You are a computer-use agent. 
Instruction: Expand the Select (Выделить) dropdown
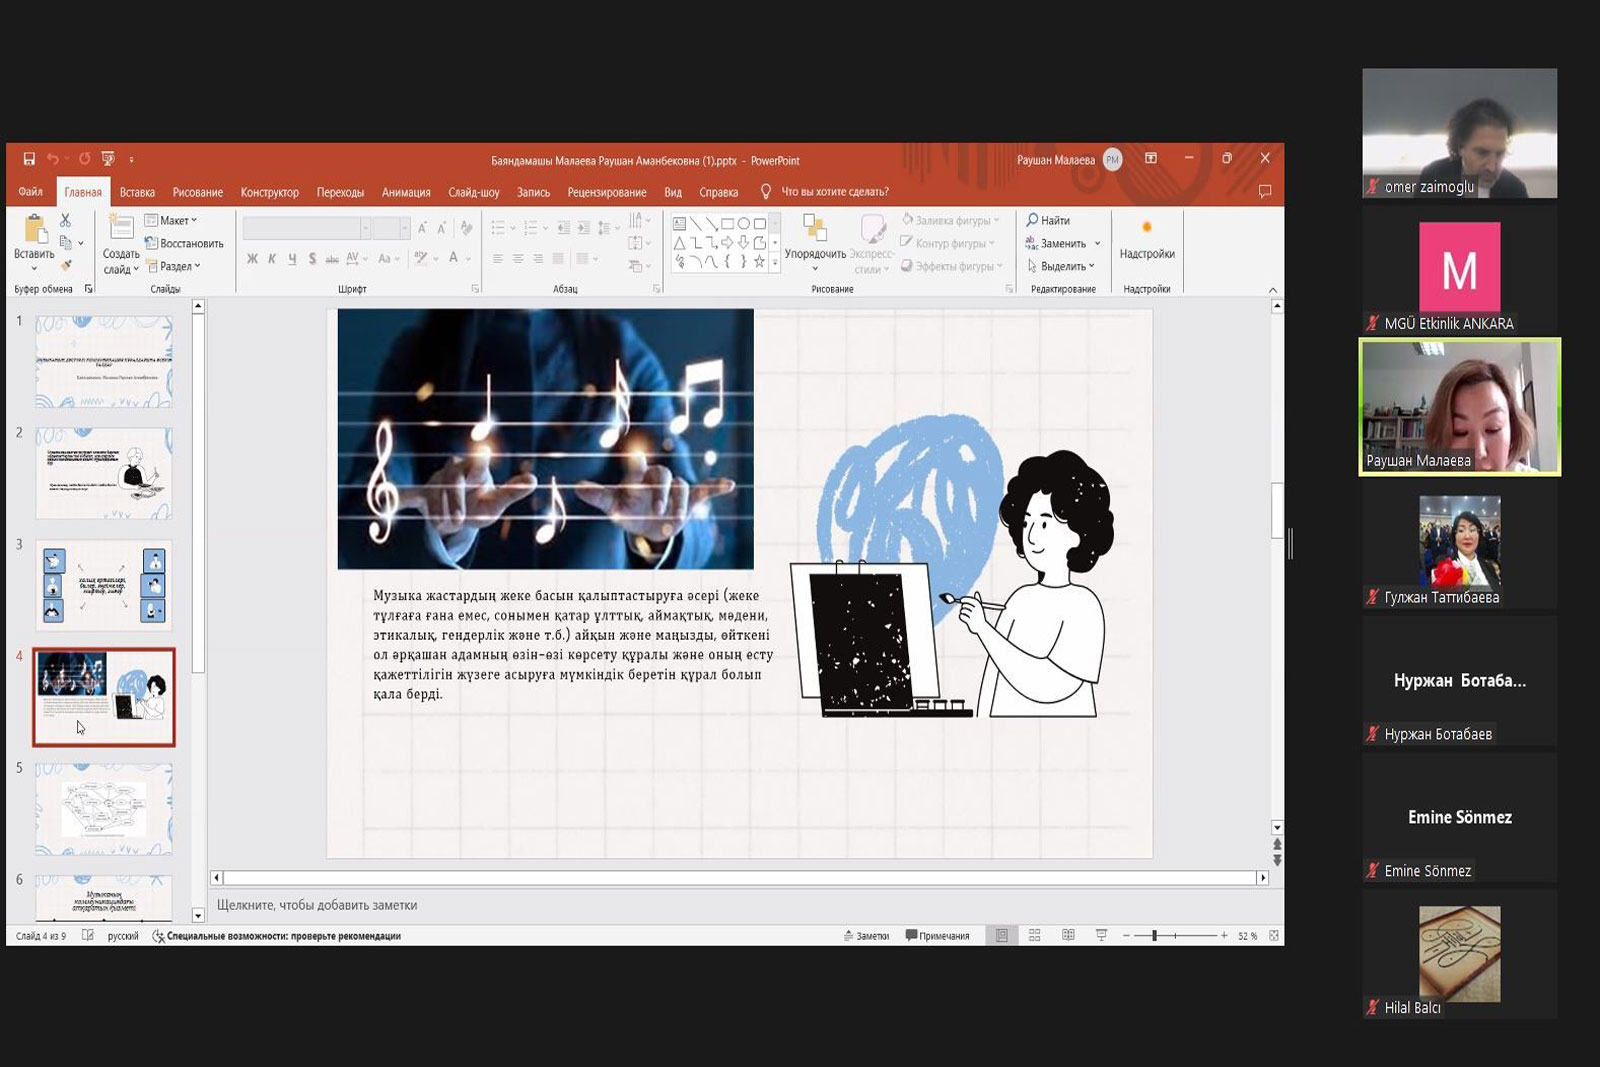coord(1061,266)
